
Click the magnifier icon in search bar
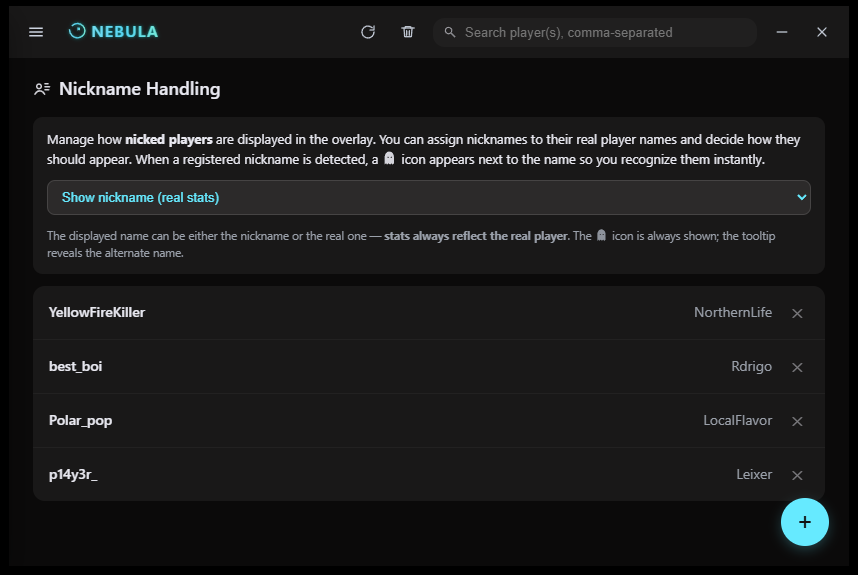click(450, 32)
